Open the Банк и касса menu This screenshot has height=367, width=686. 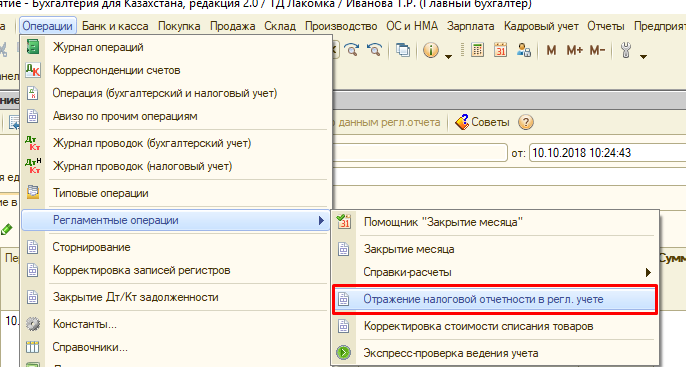pos(115,26)
